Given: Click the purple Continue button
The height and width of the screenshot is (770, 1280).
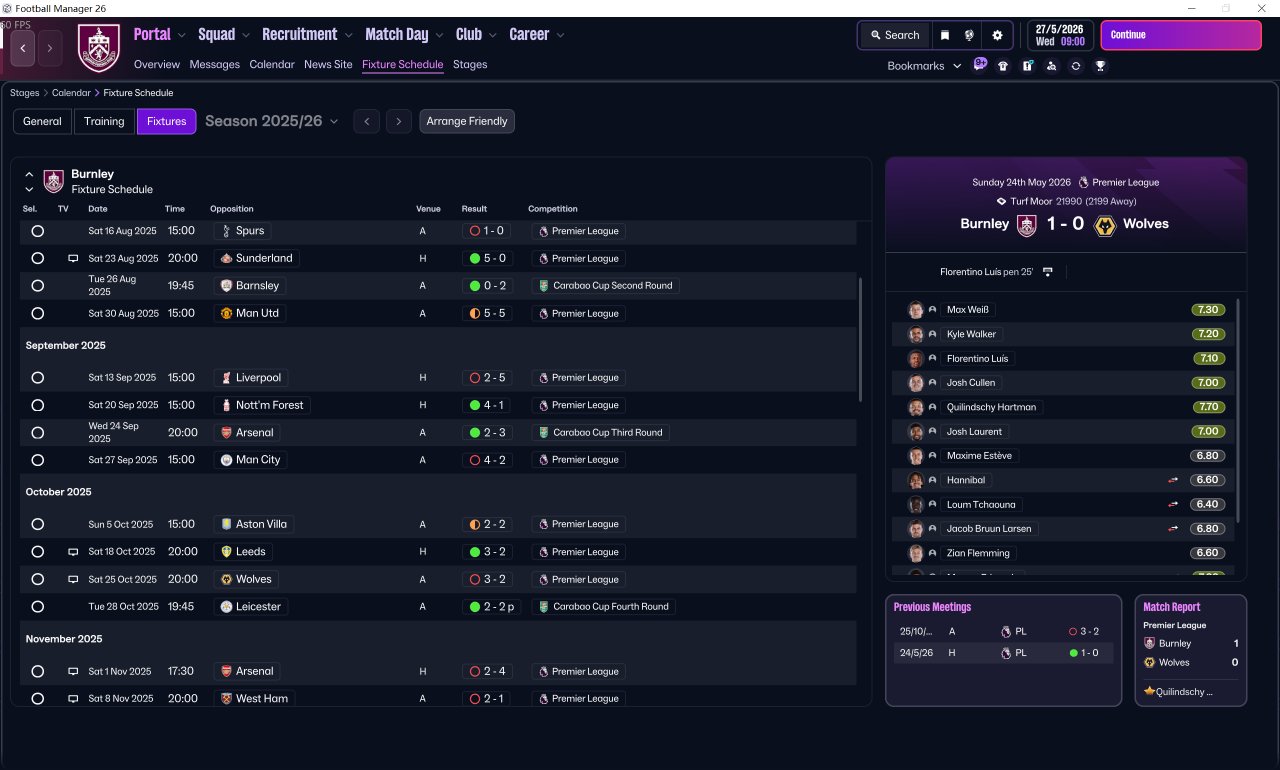Looking at the screenshot, I should [1181, 35].
